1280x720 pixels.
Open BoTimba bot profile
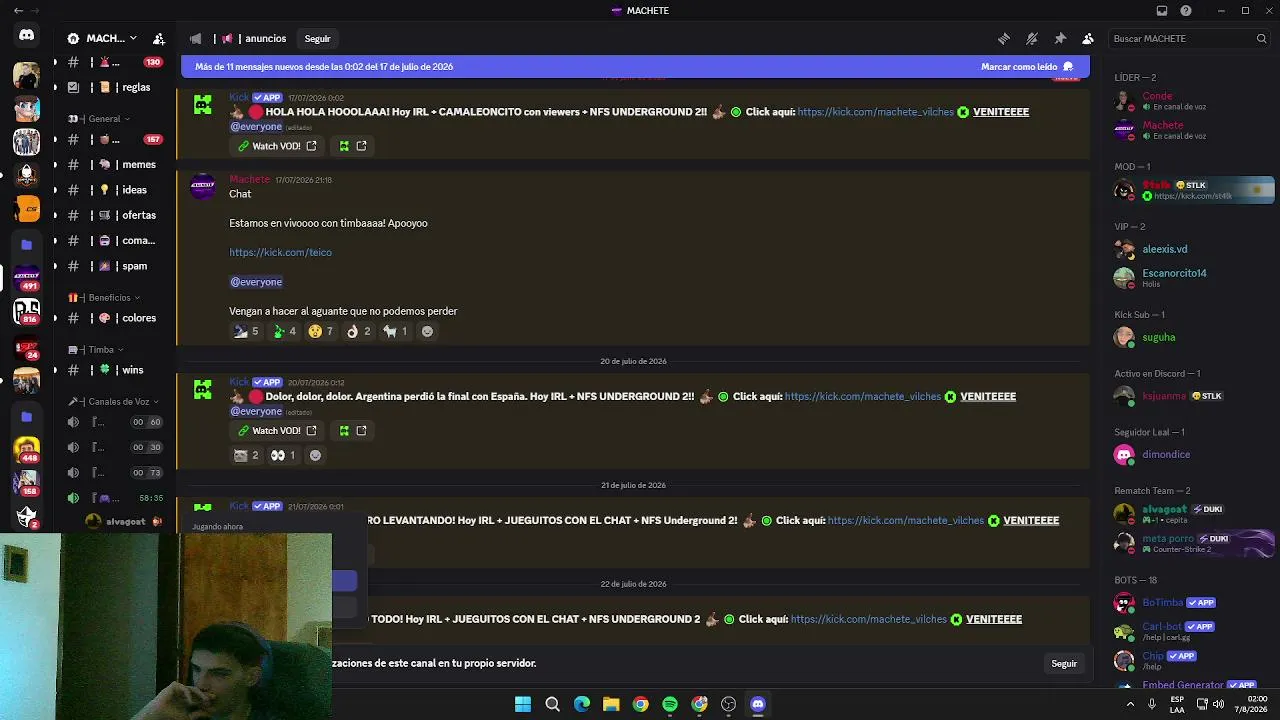click(x=1190, y=603)
